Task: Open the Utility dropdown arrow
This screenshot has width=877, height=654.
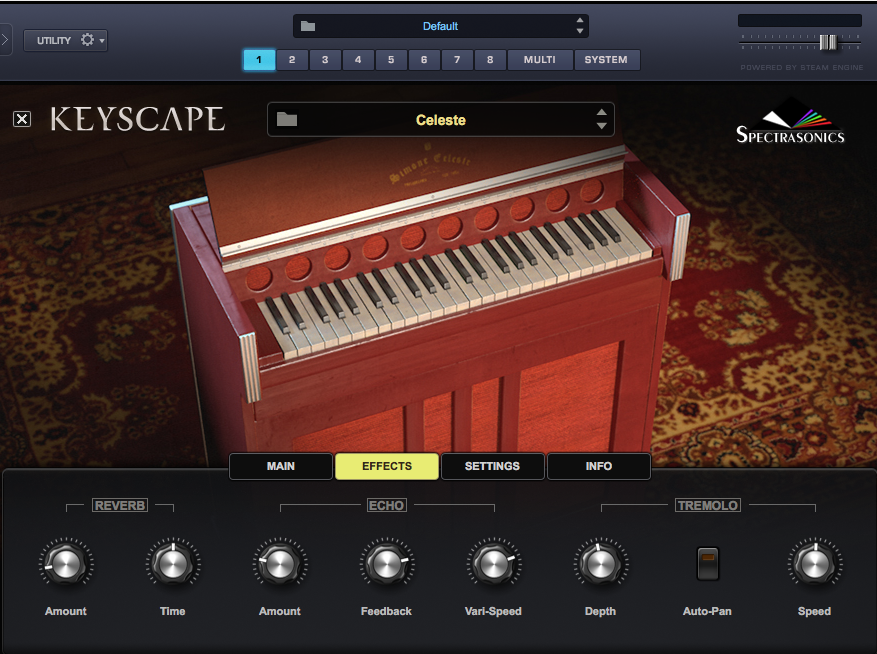Action: click(x=102, y=40)
